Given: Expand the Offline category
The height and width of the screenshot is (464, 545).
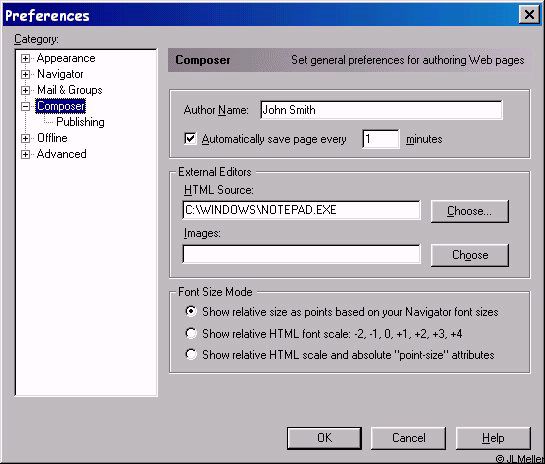Looking at the screenshot, I should click(x=25, y=138).
